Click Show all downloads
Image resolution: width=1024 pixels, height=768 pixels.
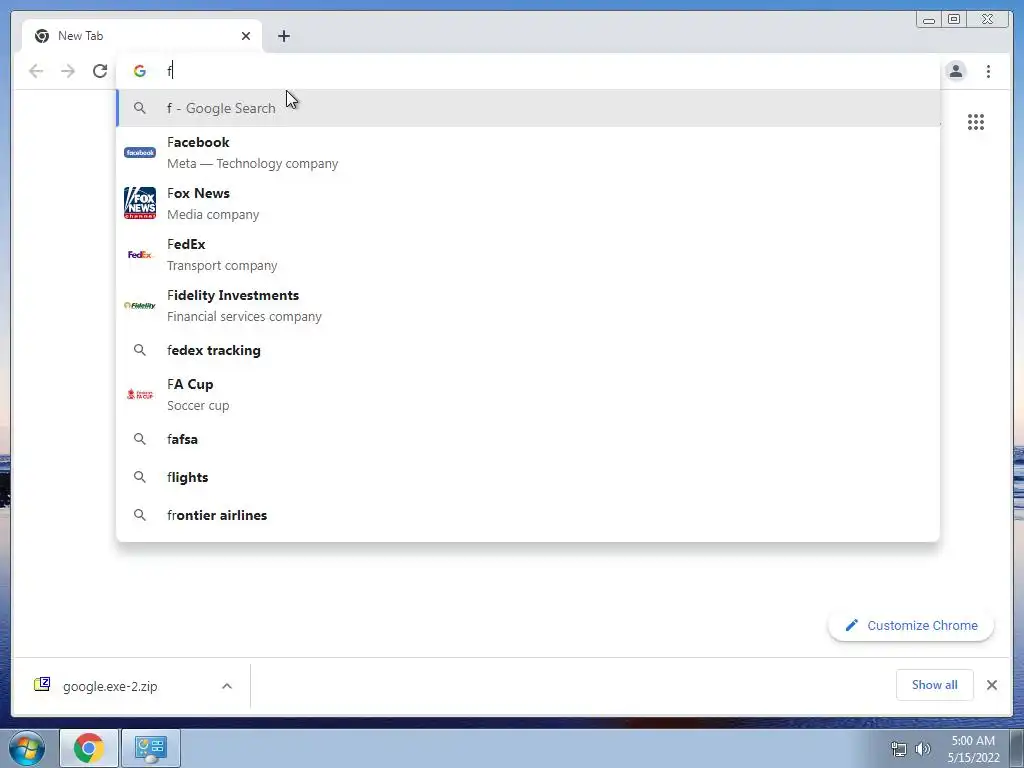(x=935, y=685)
